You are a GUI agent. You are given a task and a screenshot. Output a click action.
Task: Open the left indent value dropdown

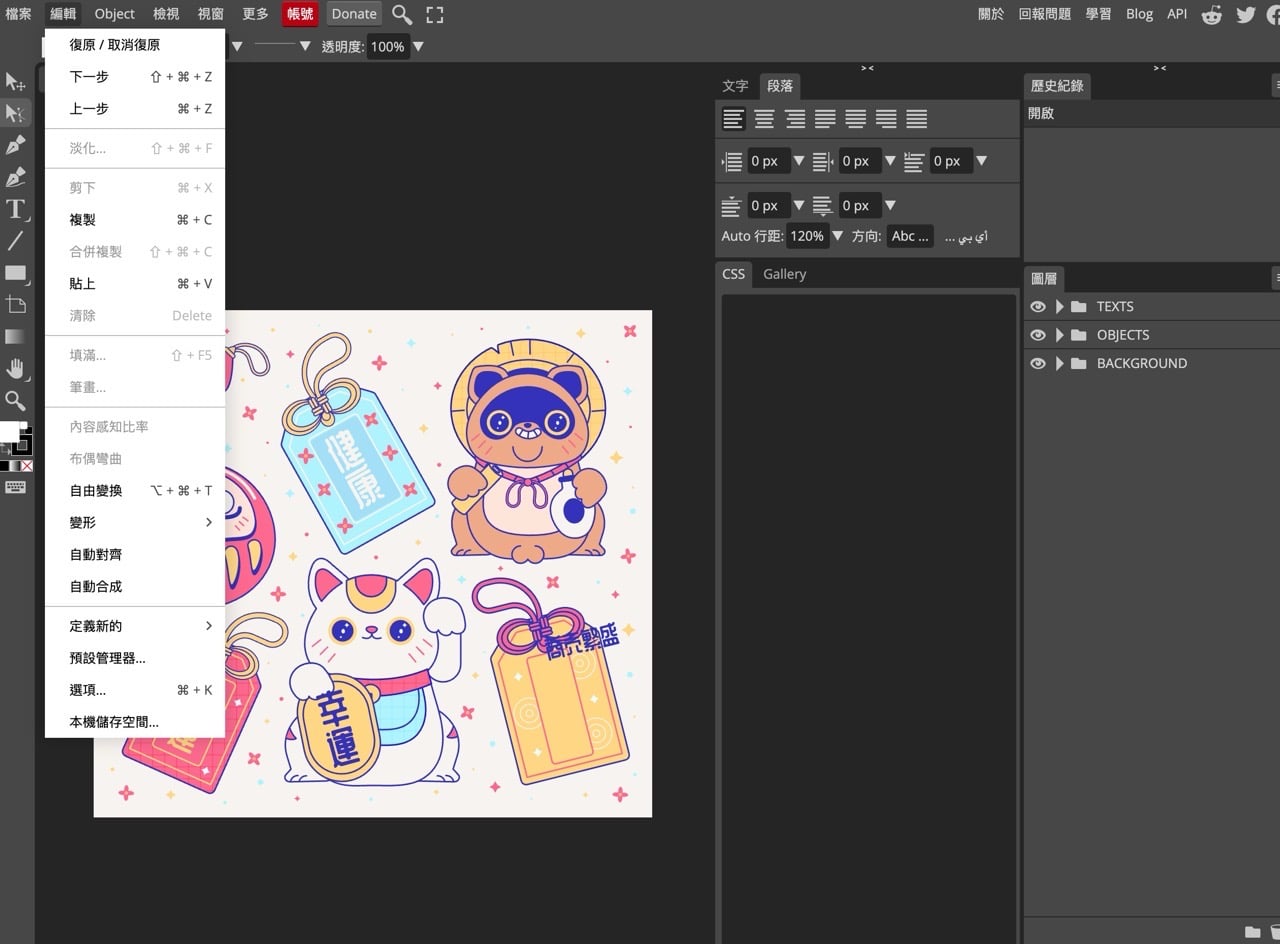(x=798, y=161)
